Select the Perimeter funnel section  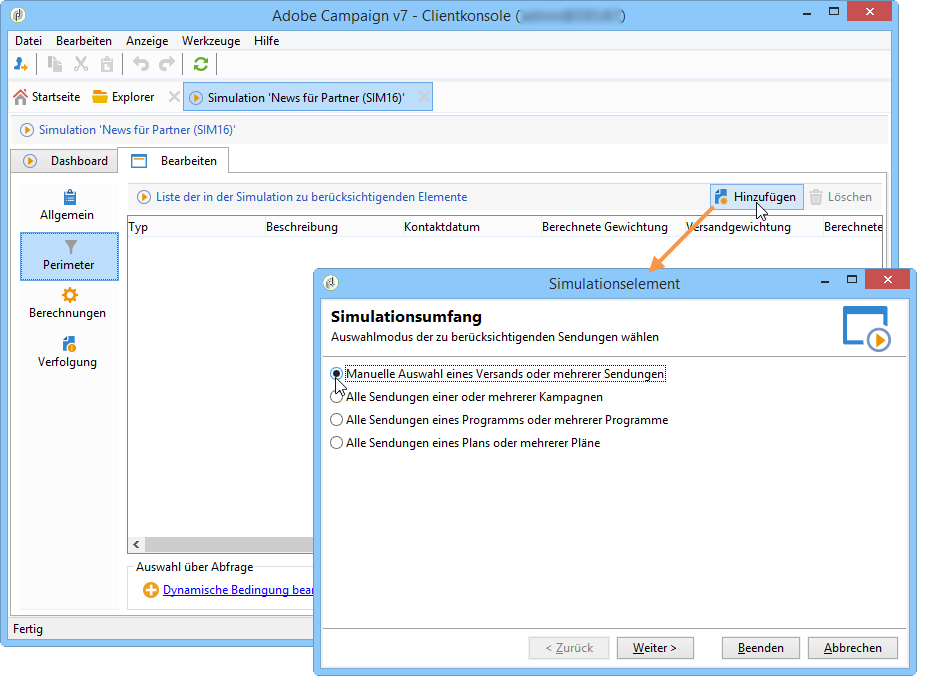click(x=69, y=256)
